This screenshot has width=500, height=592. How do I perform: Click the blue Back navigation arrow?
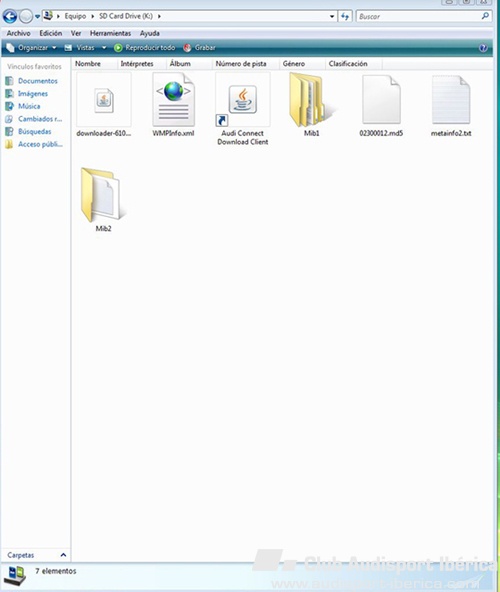[x=10, y=16]
